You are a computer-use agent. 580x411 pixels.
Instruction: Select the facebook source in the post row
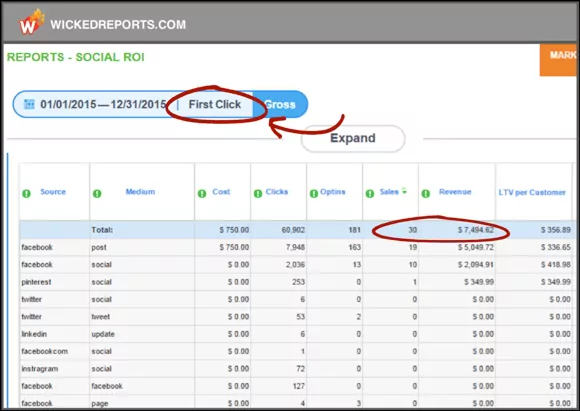click(37, 247)
